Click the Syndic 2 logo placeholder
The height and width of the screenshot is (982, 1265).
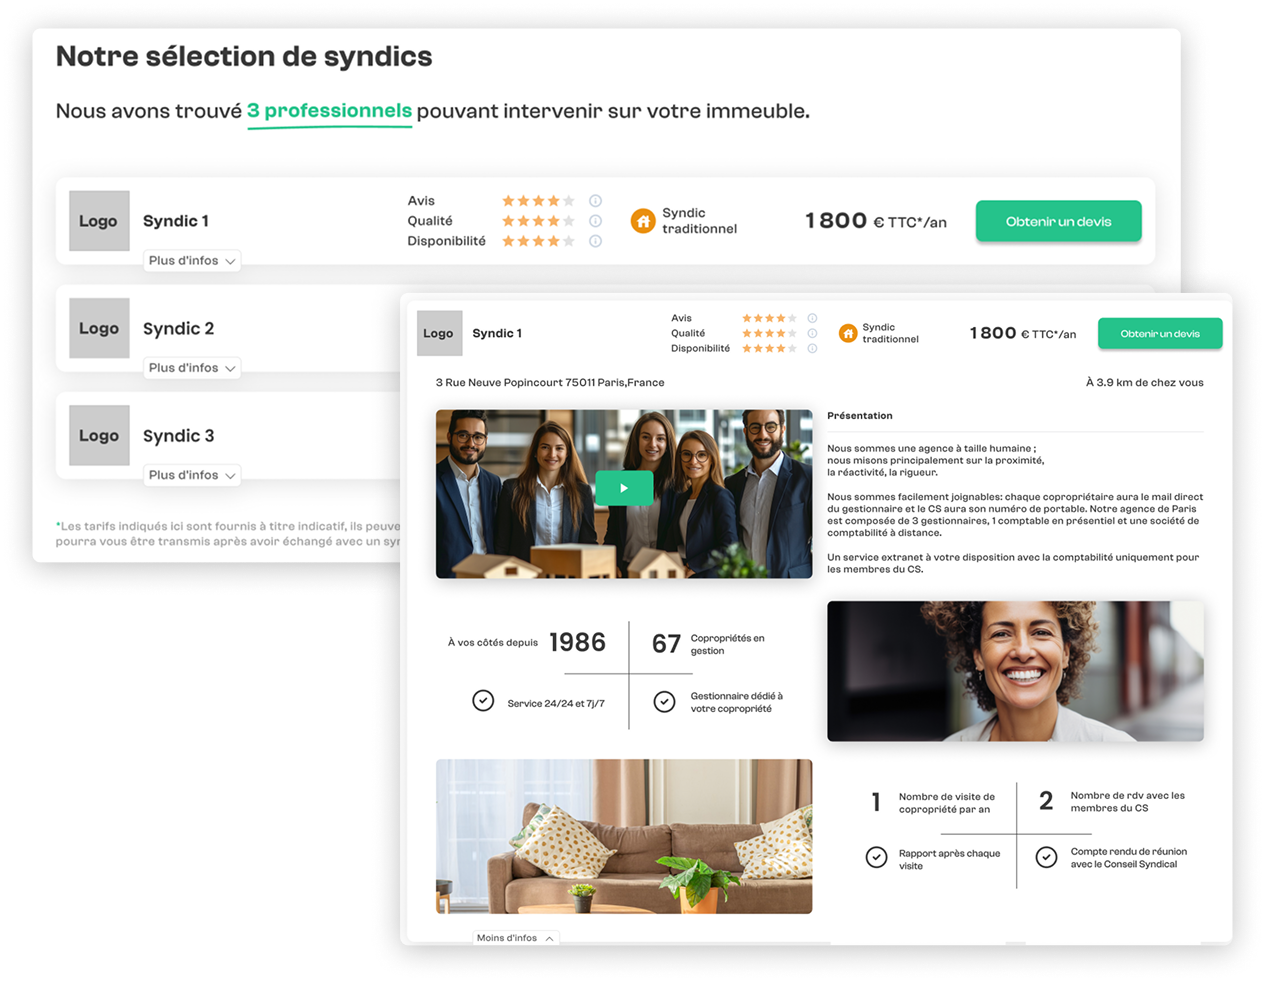(99, 328)
